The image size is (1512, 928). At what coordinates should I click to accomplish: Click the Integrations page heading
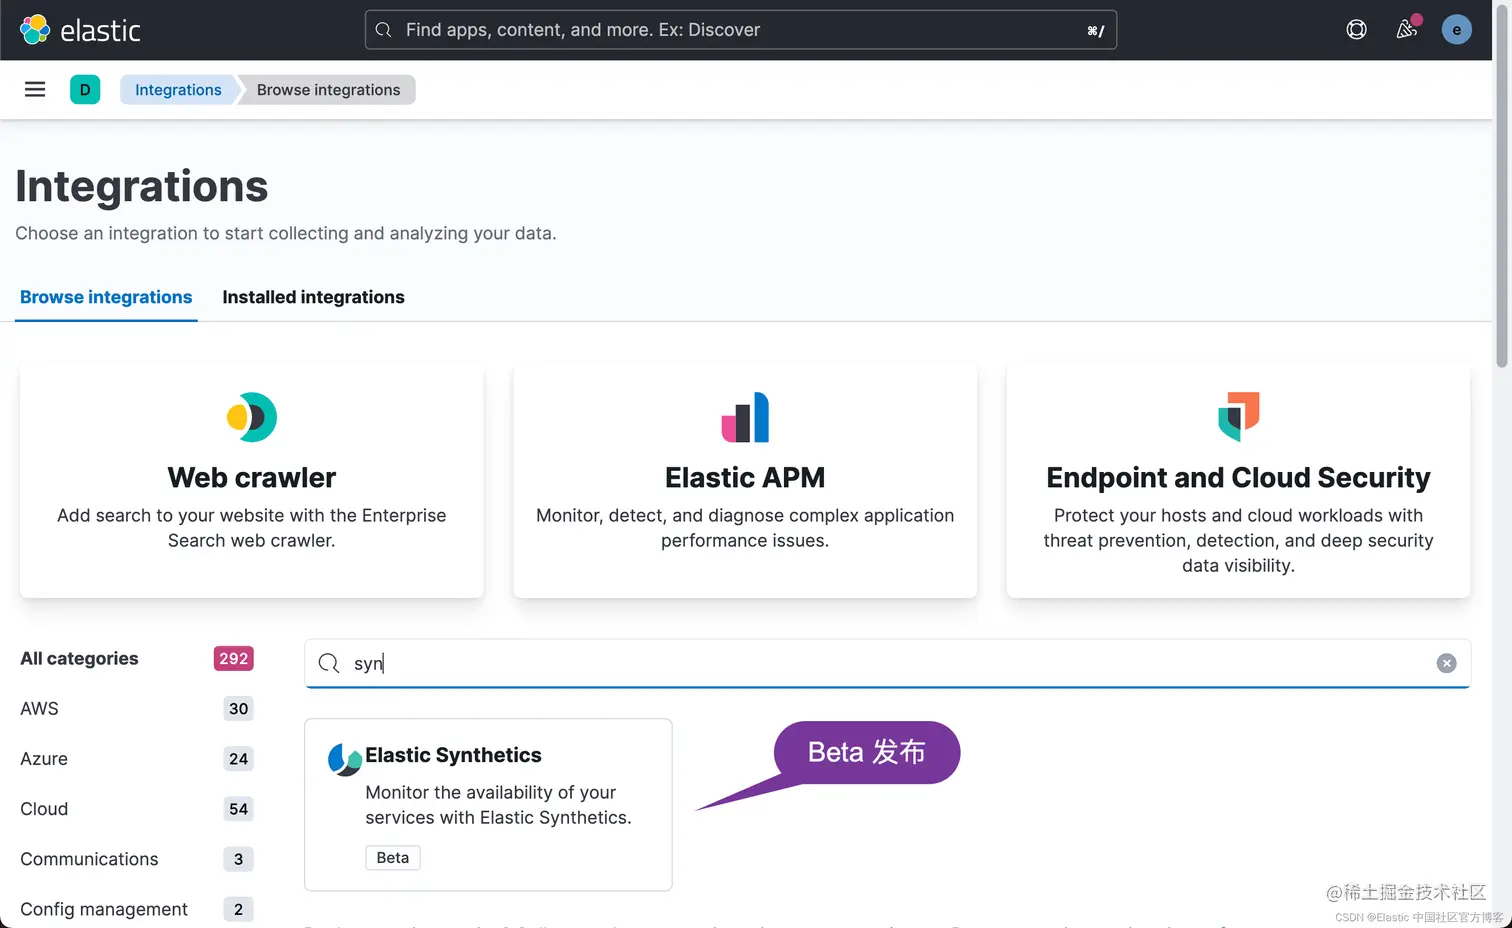point(142,186)
